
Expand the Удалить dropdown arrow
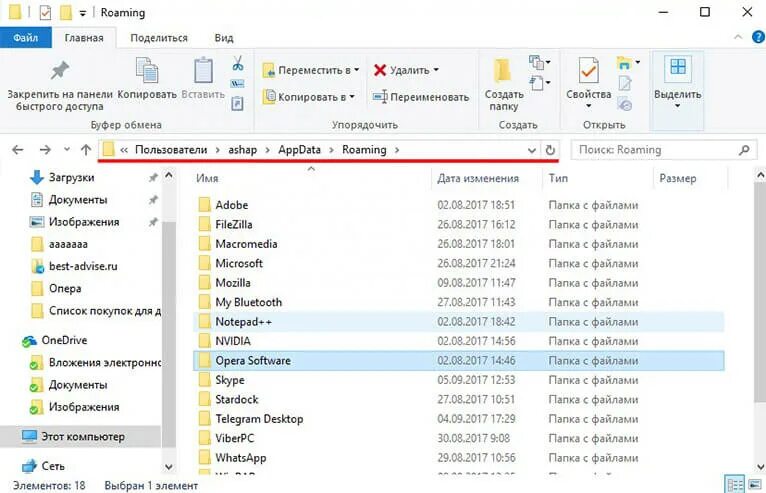tap(436, 70)
